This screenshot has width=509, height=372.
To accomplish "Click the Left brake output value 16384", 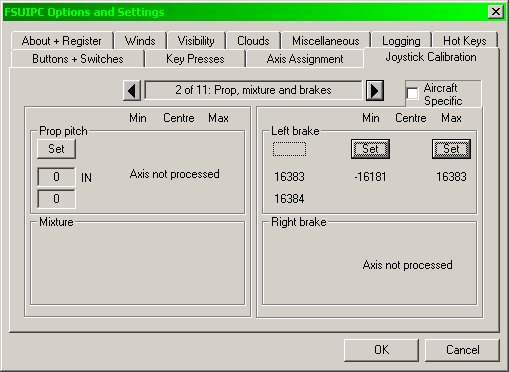I will (289, 199).
